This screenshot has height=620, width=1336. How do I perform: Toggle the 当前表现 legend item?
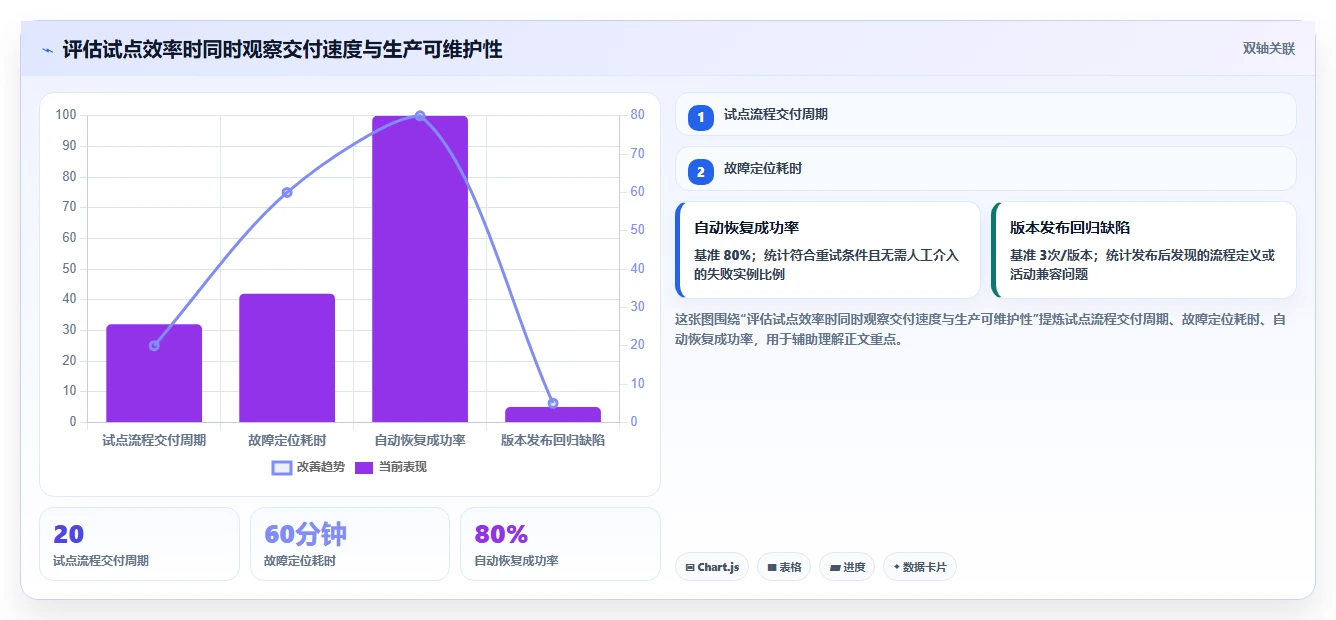pyautogui.click(x=390, y=467)
